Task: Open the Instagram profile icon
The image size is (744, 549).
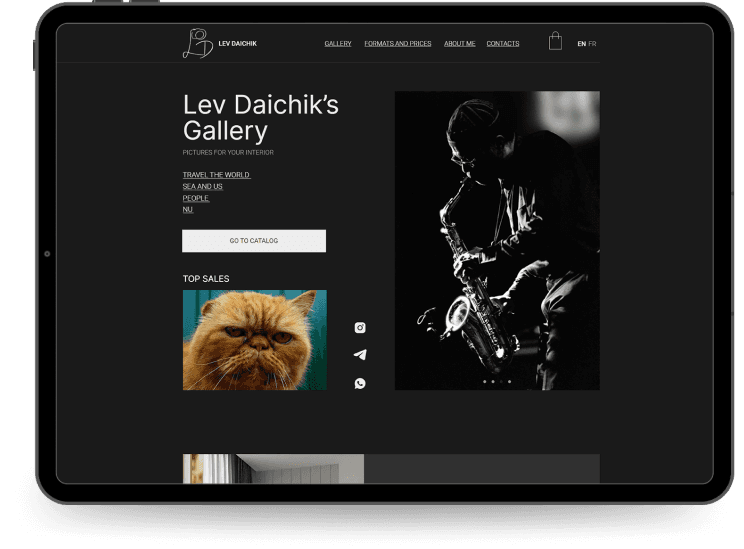Action: point(360,327)
